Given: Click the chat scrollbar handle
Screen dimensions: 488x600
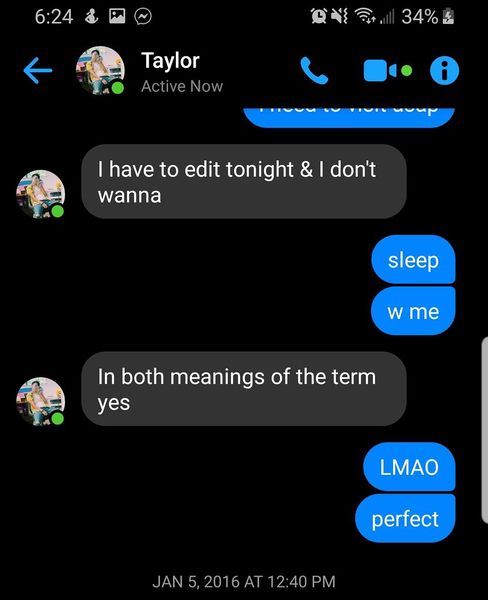Looking at the screenshot, I should pos(484,430).
